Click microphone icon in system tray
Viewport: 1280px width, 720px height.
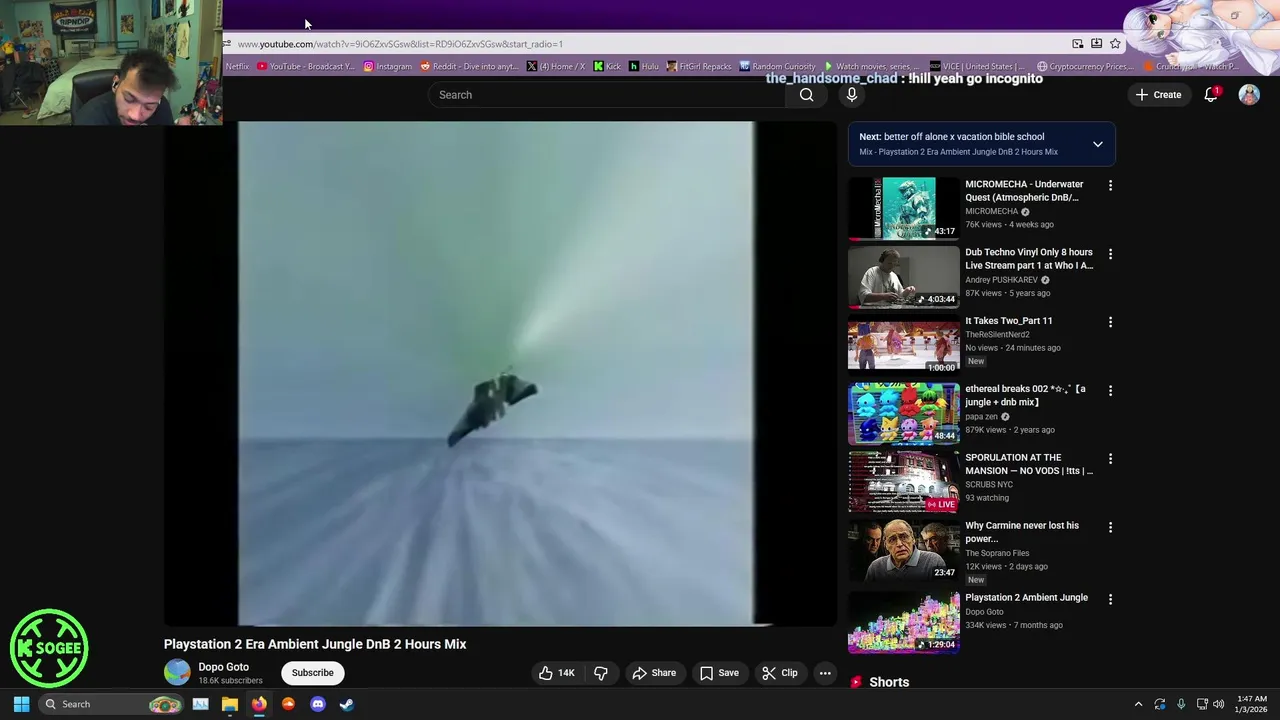1181,704
